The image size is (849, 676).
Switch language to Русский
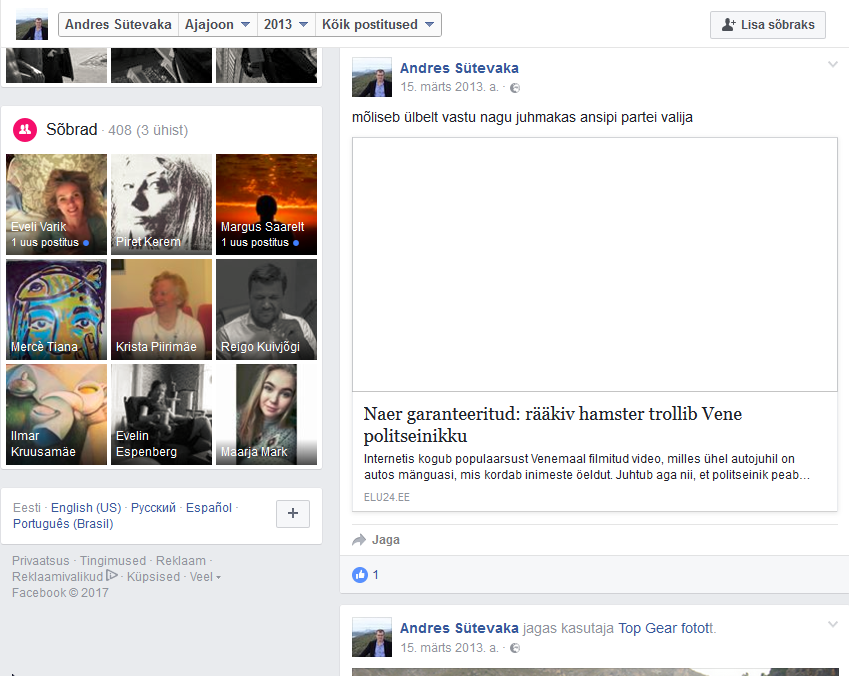[x=153, y=508]
